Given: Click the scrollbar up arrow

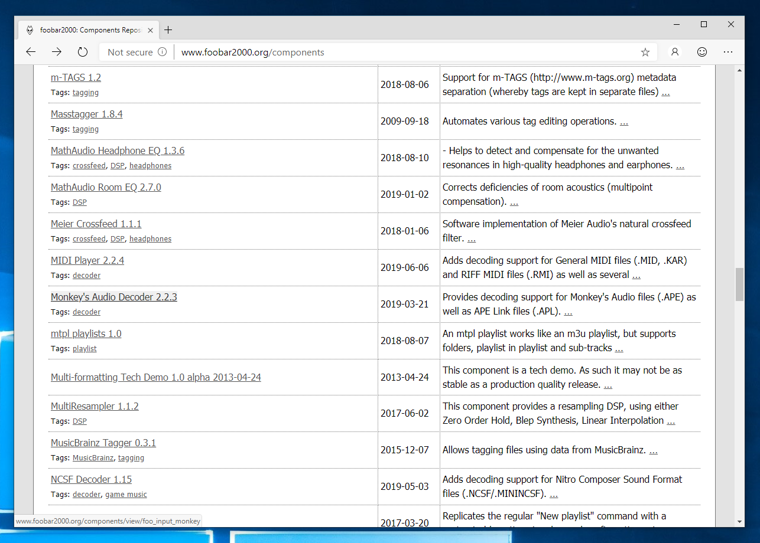Looking at the screenshot, I should [x=739, y=71].
